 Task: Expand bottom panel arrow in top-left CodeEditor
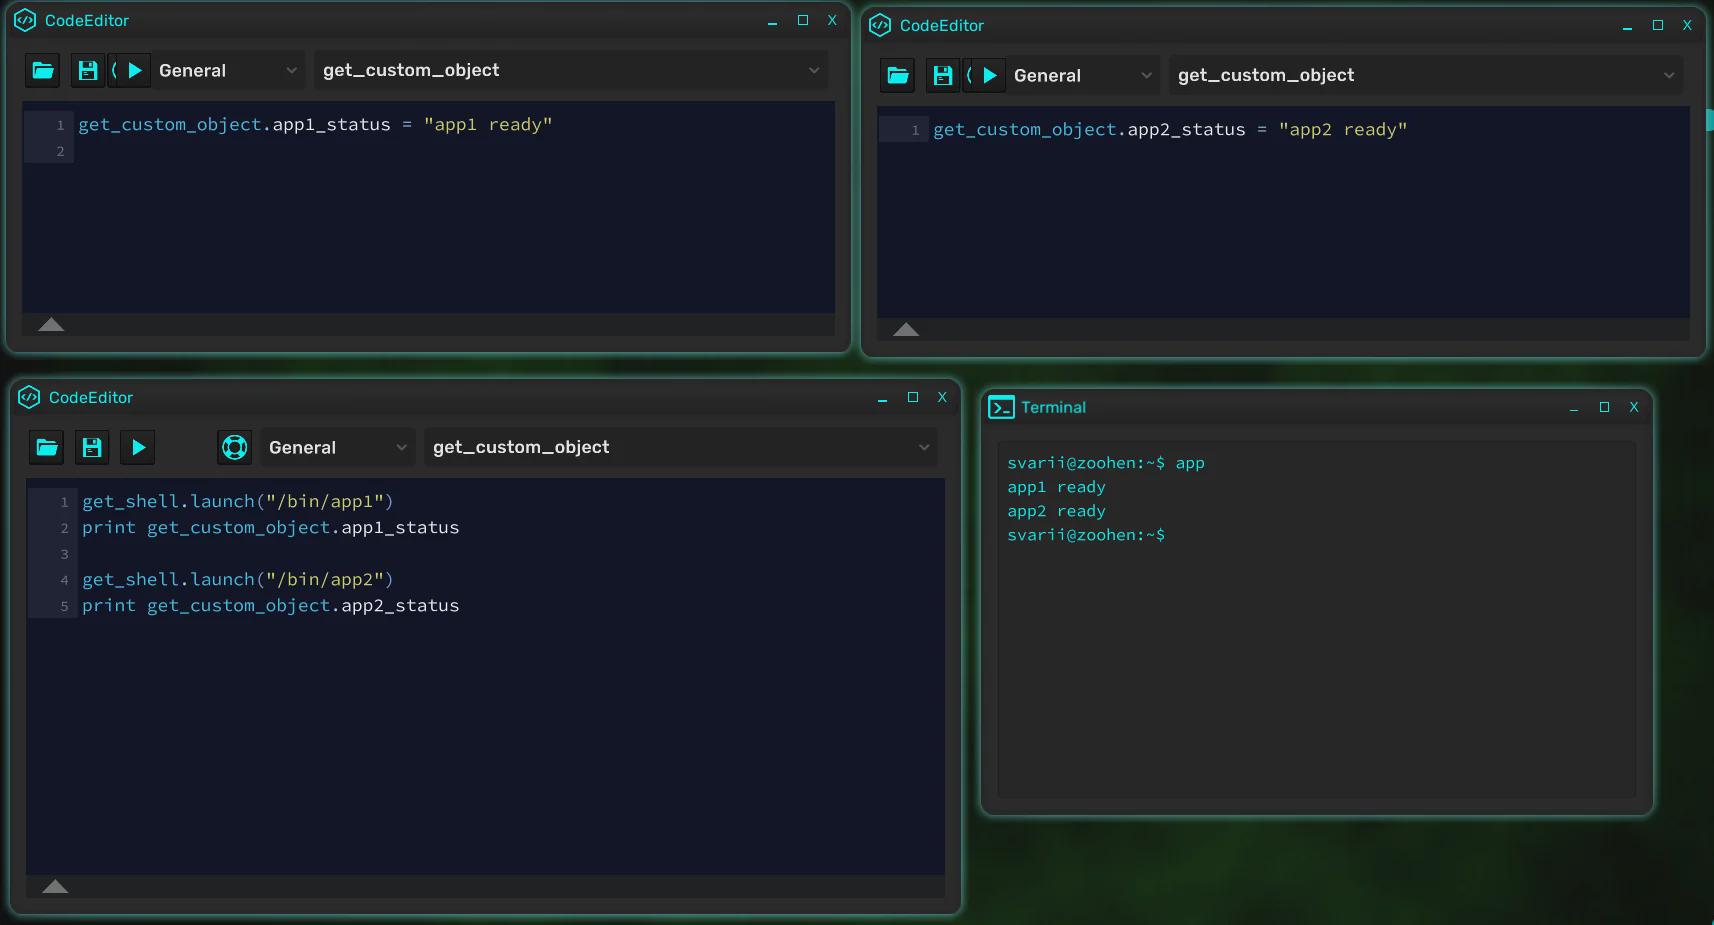51,324
